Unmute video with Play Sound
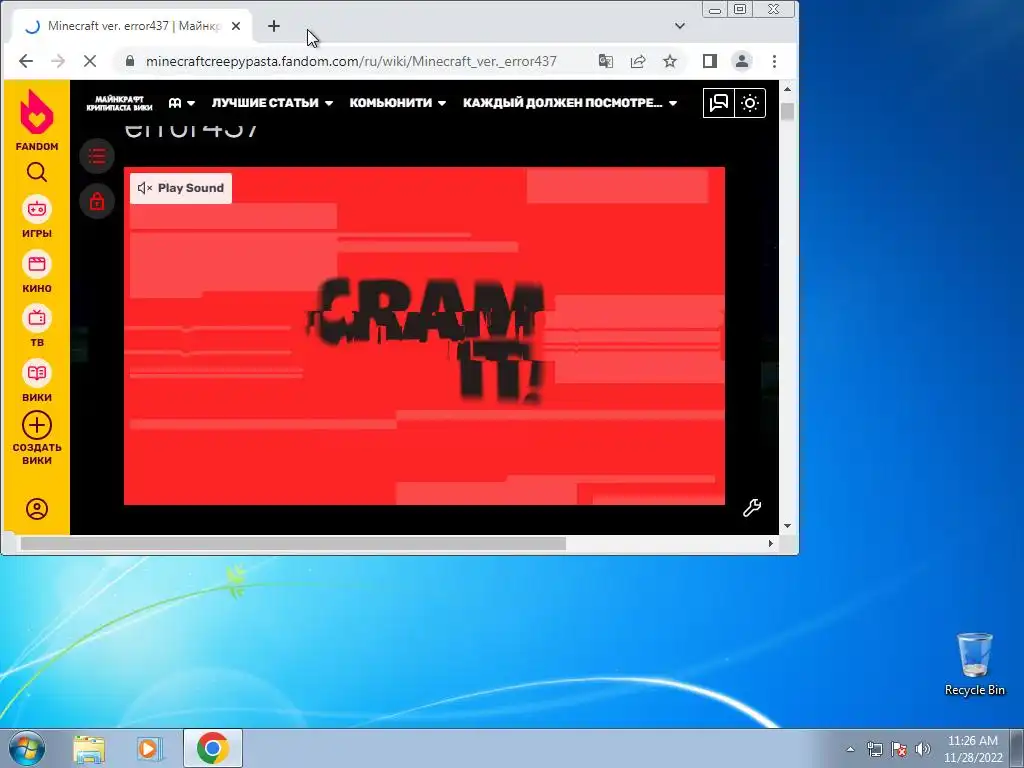 tap(181, 188)
